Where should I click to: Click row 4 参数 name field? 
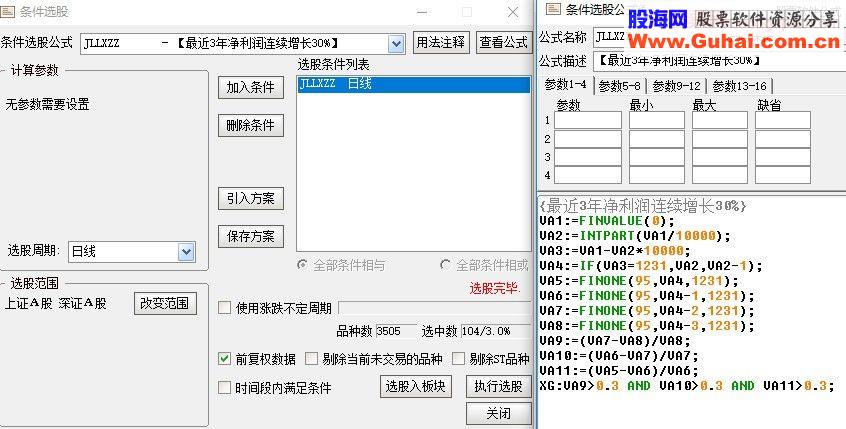(x=588, y=175)
